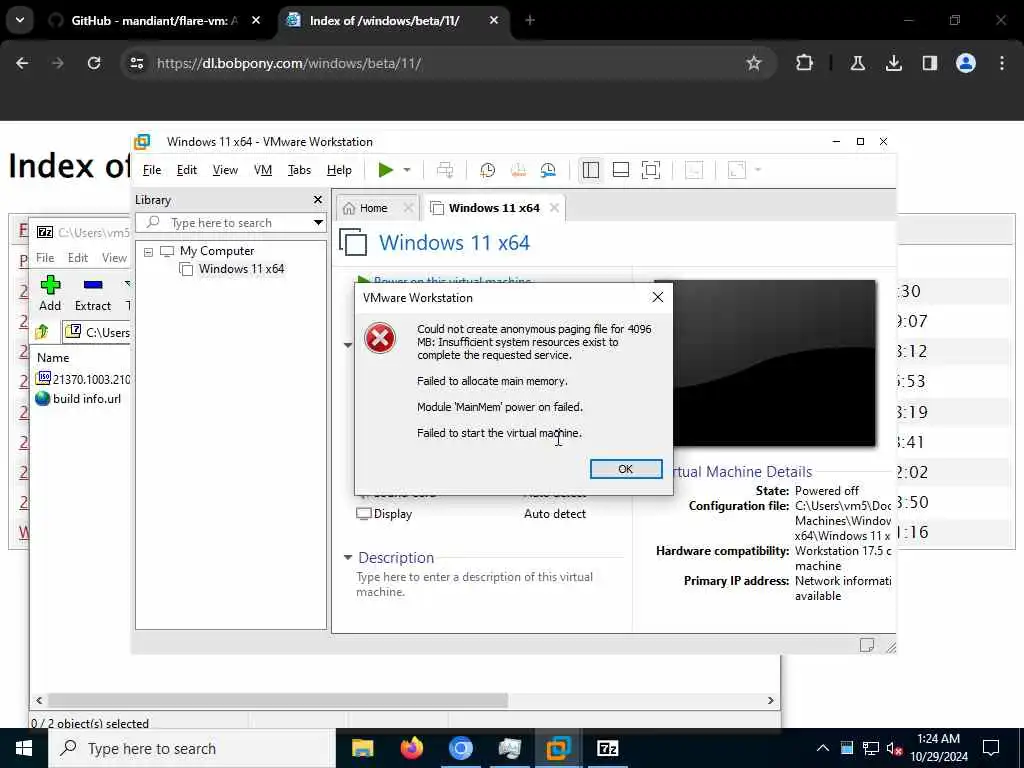Open the VMware Edit menu
The width and height of the screenshot is (1024, 768).
(x=187, y=170)
